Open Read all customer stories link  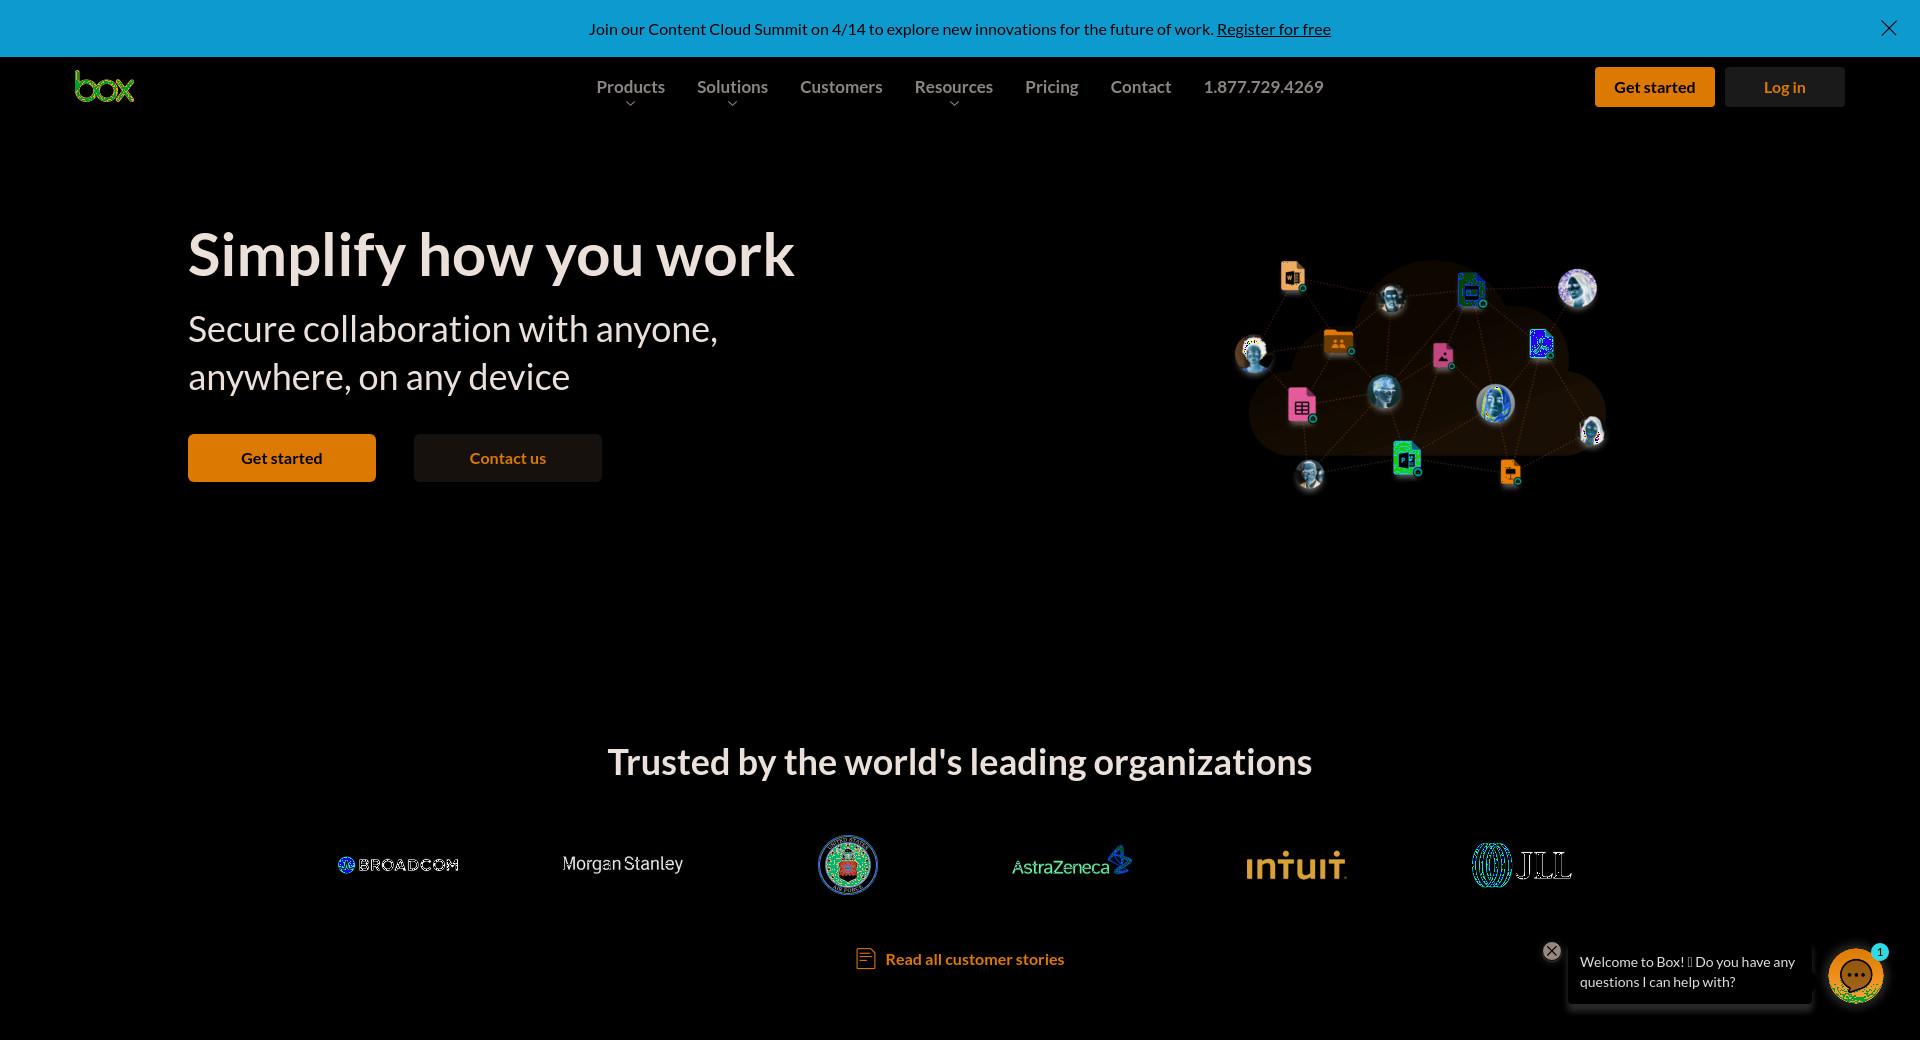[974, 959]
